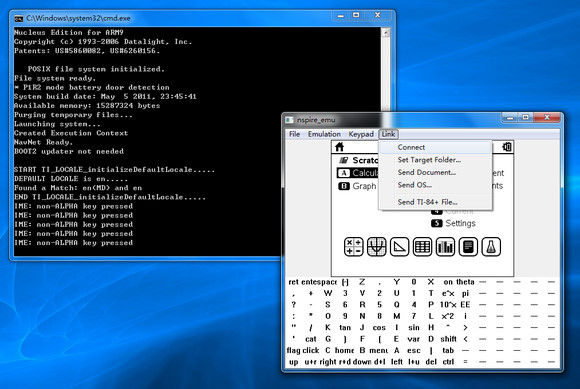
Task: Open the Geometry triangle application icon
Action: tap(399, 247)
